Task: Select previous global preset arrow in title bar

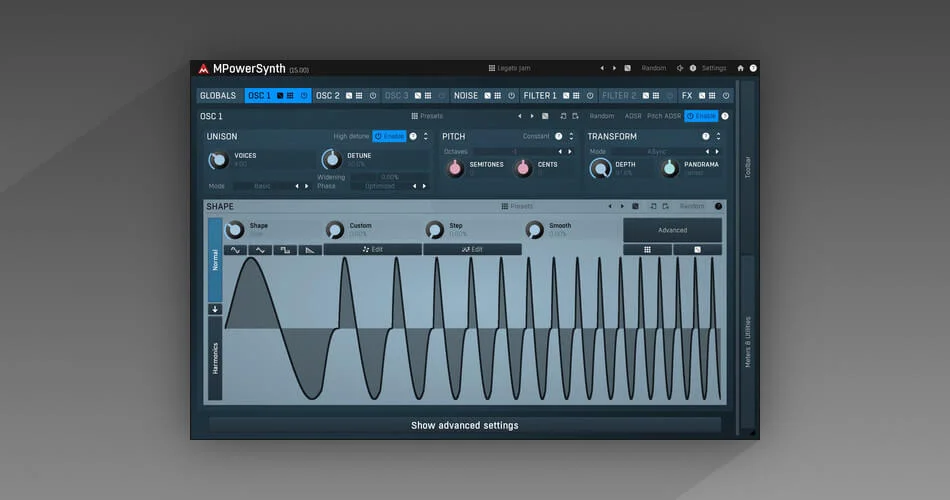Action: point(602,68)
